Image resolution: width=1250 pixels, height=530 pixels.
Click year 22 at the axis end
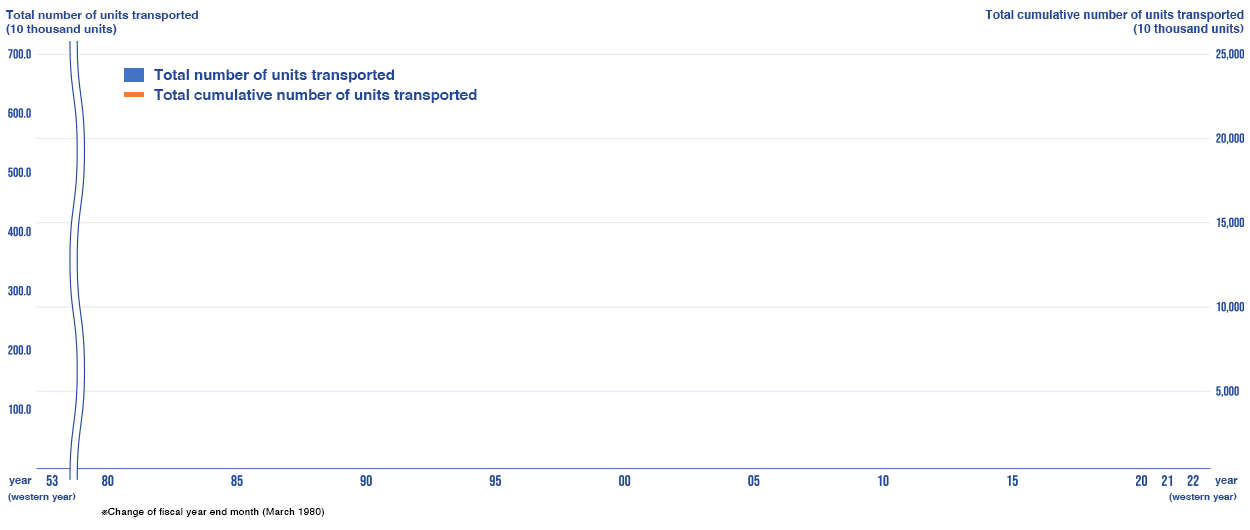tap(1193, 481)
